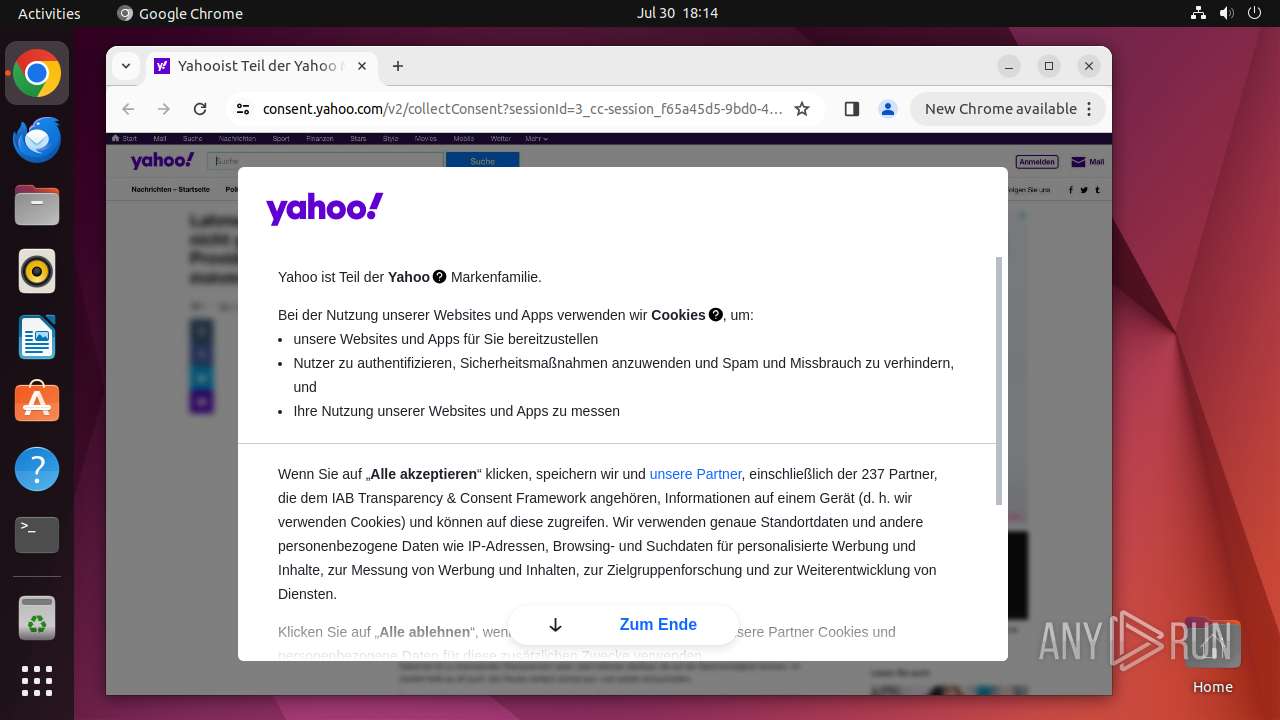Open Chrome three-dot menu
Image resolution: width=1280 pixels, height=720 pixels.
pyautogui.click(x=1090, y=109)
